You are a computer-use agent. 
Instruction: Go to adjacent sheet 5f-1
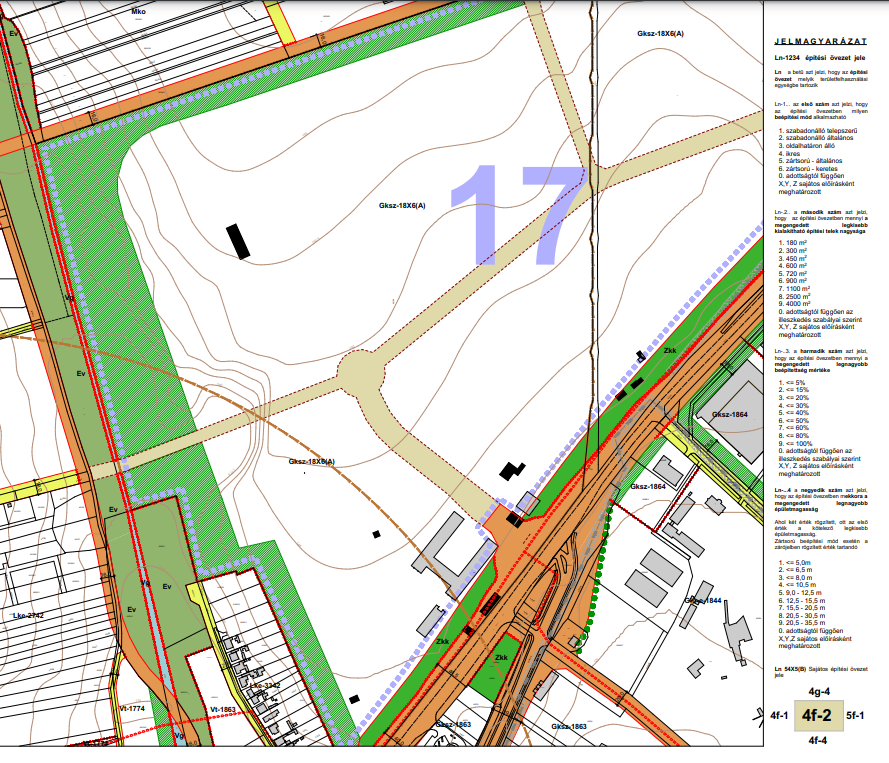pos(855,716)
